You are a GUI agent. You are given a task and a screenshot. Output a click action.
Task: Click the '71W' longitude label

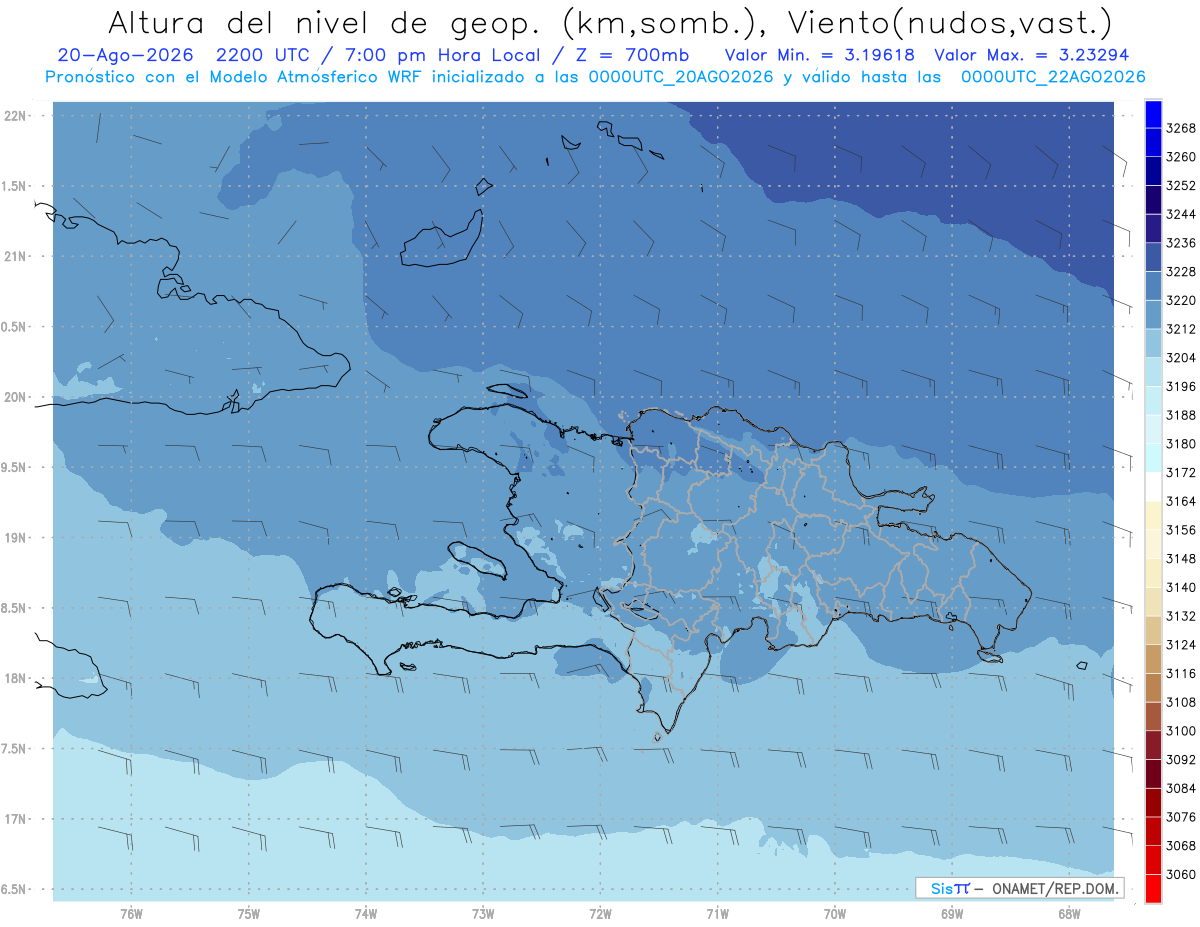(x=717, y=914)
